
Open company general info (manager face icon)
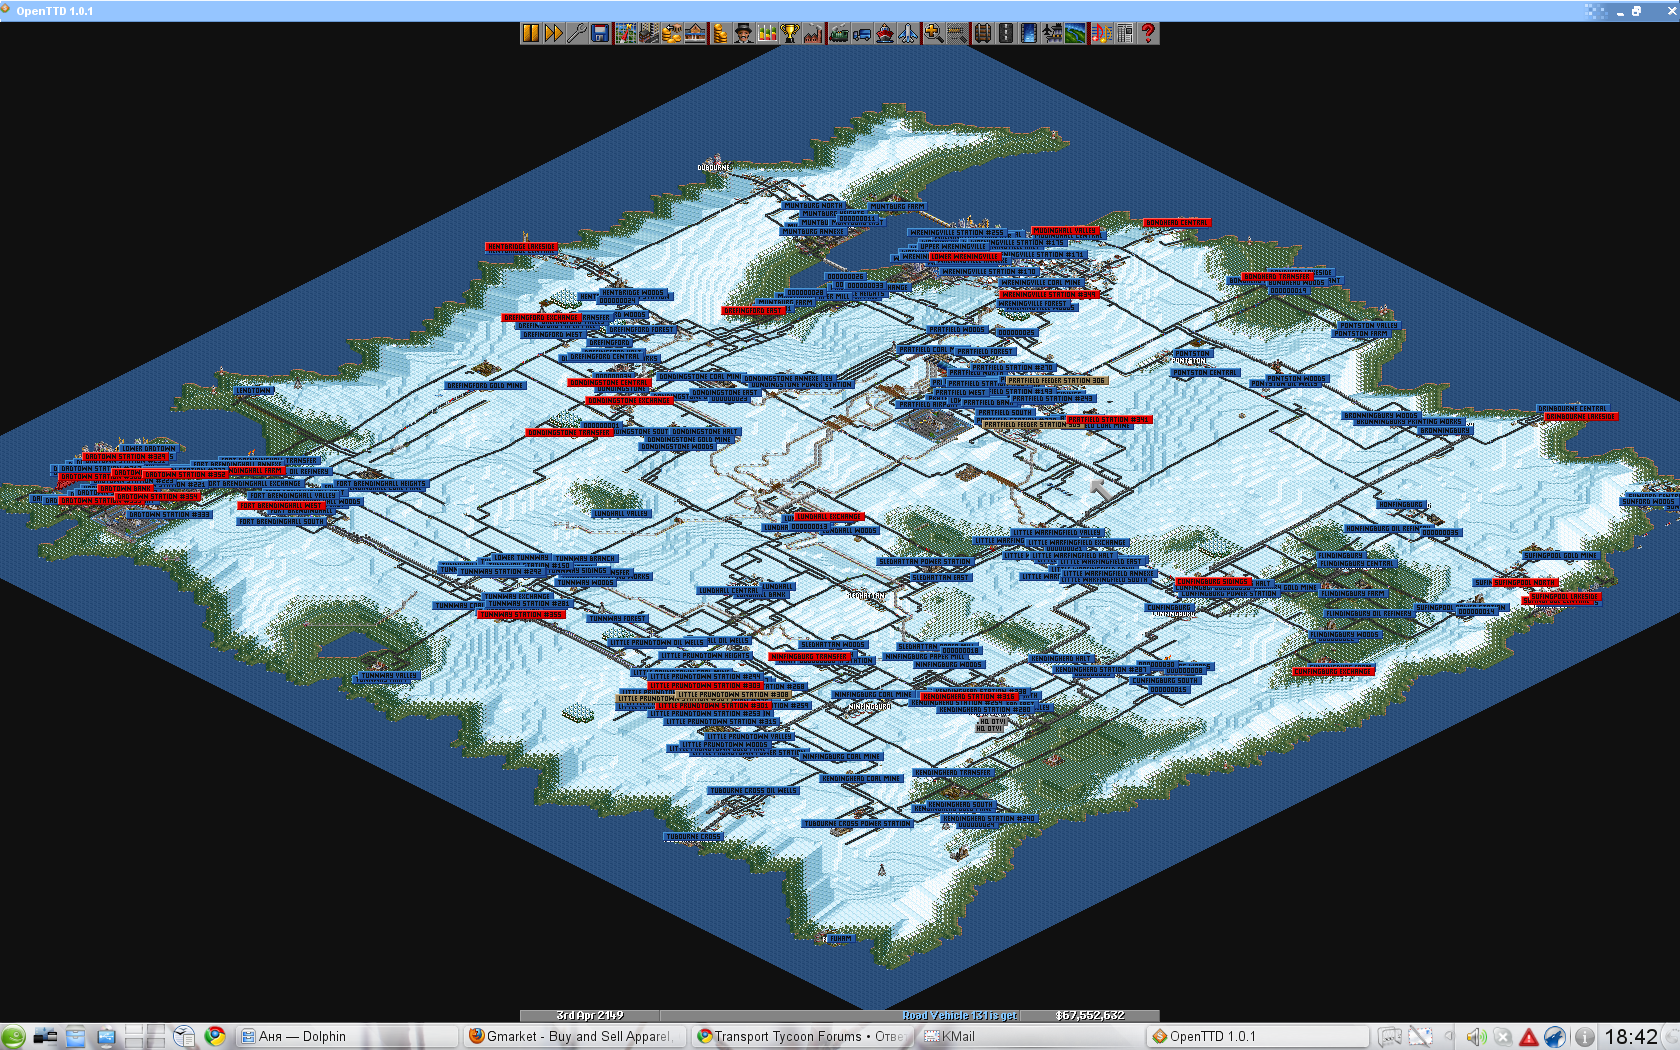[x=743, y=33]
